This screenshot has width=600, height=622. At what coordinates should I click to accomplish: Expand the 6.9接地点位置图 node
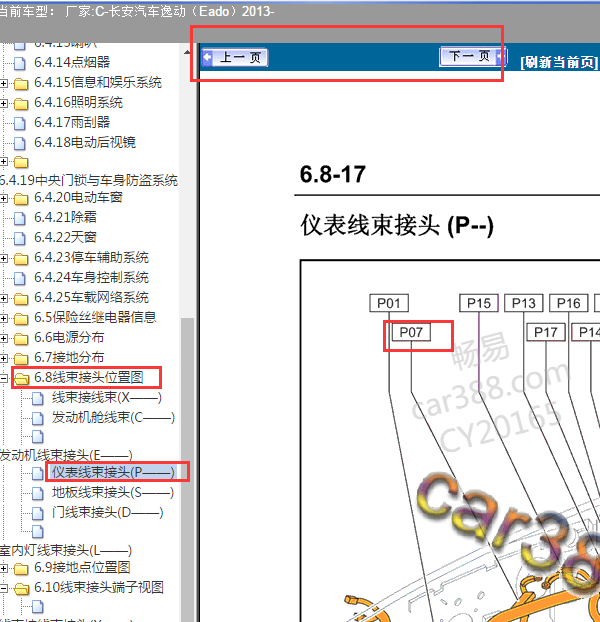(x=4, y=568)
